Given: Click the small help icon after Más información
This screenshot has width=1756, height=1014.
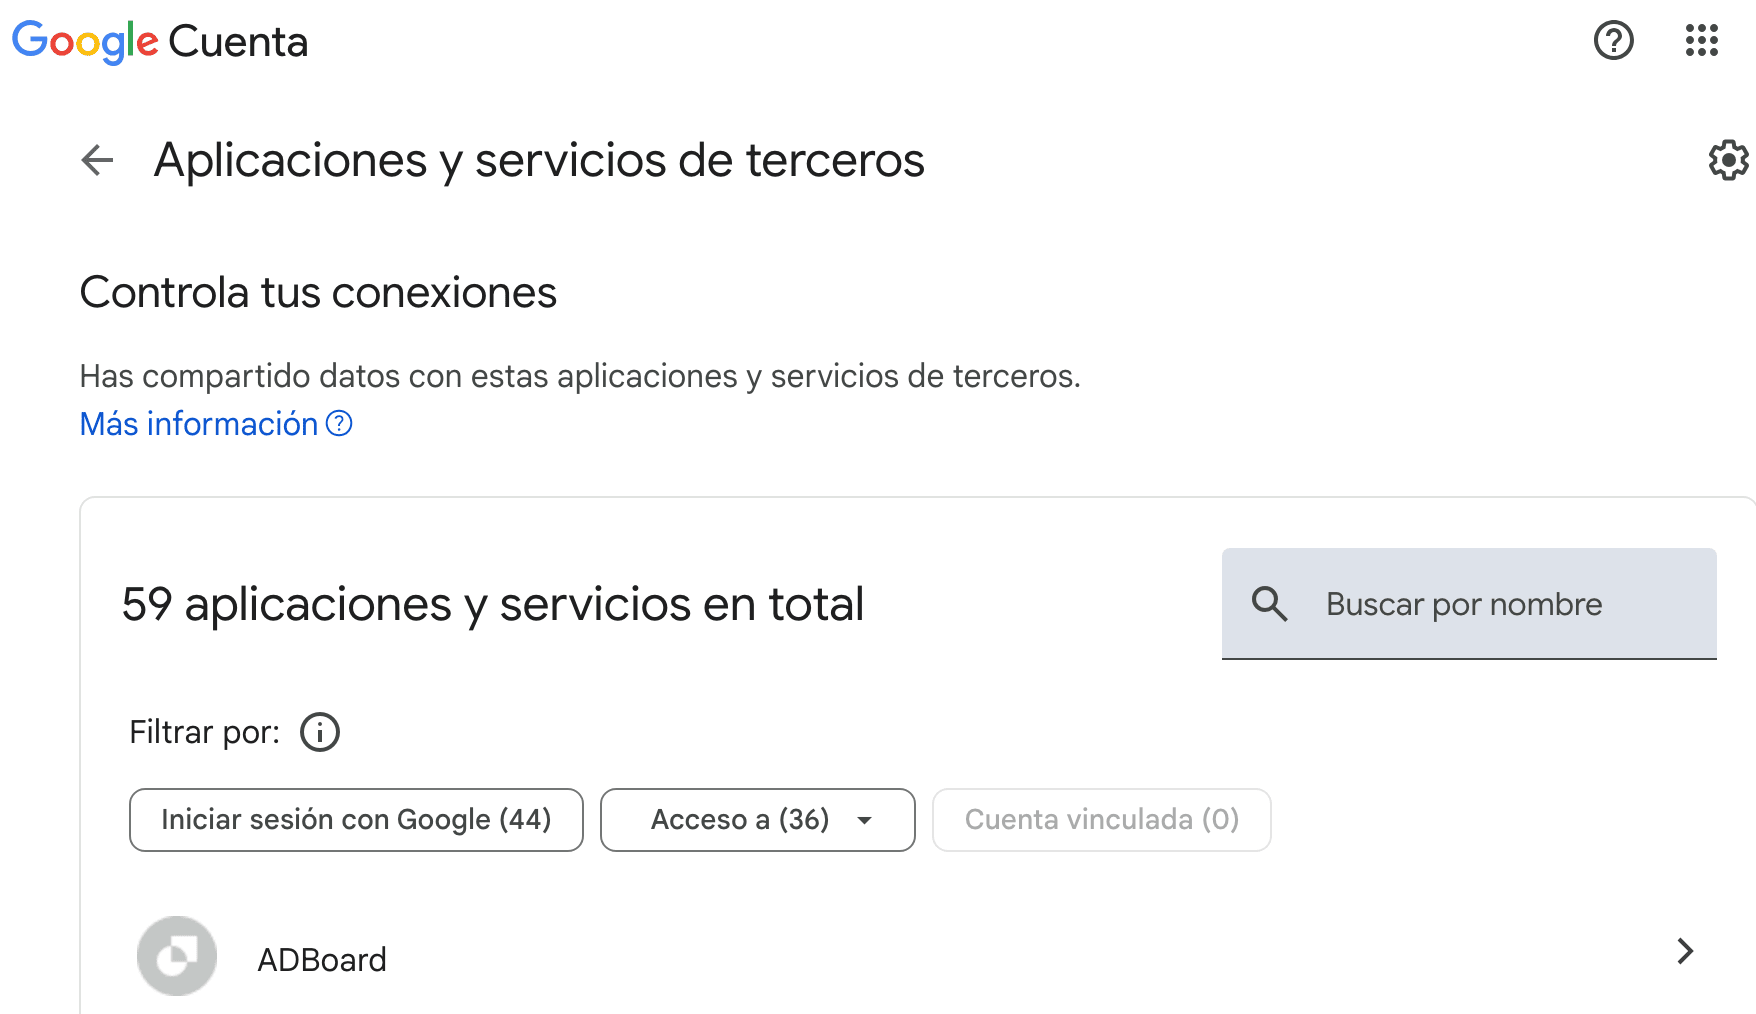Looking at the screenshot, I should click(x=340, y=424).
